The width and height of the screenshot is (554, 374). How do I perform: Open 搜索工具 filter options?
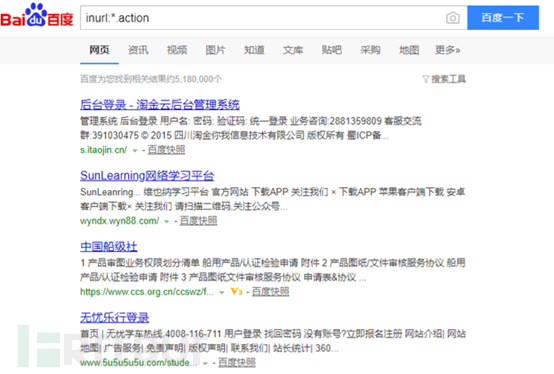(x=448, y=79)
